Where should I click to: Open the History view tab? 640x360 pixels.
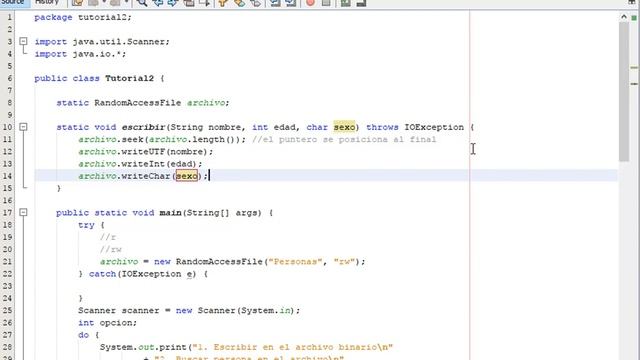click(47, 2)
